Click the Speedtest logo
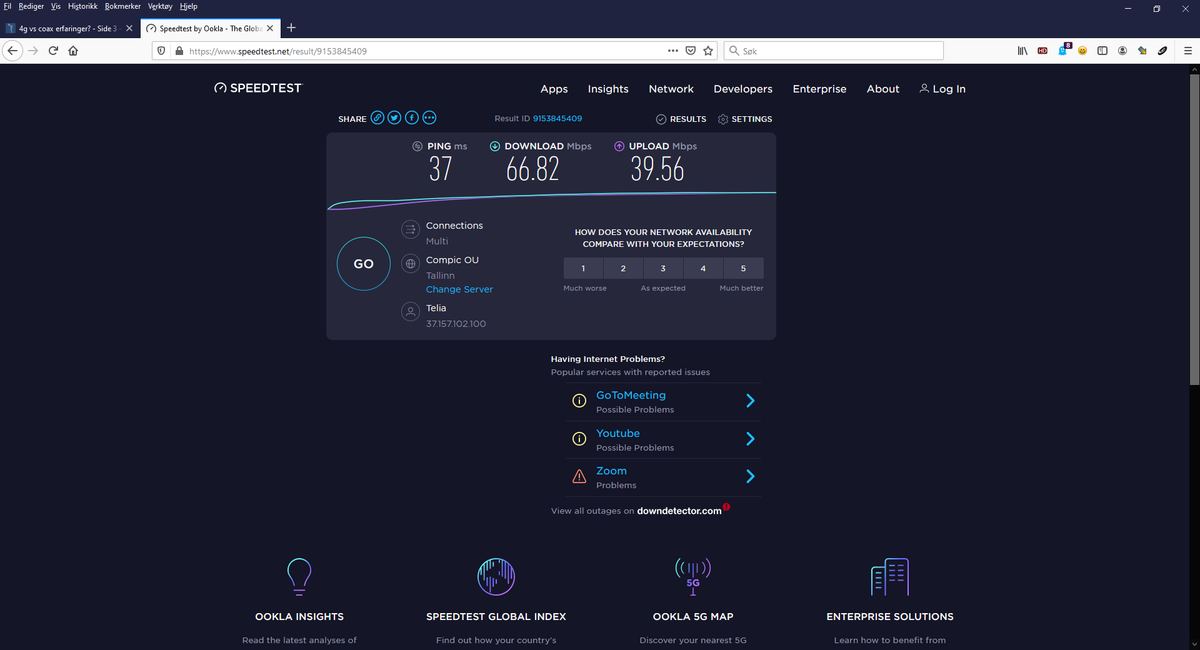This screenshot has width=1200, height=650. coord(258,88)
